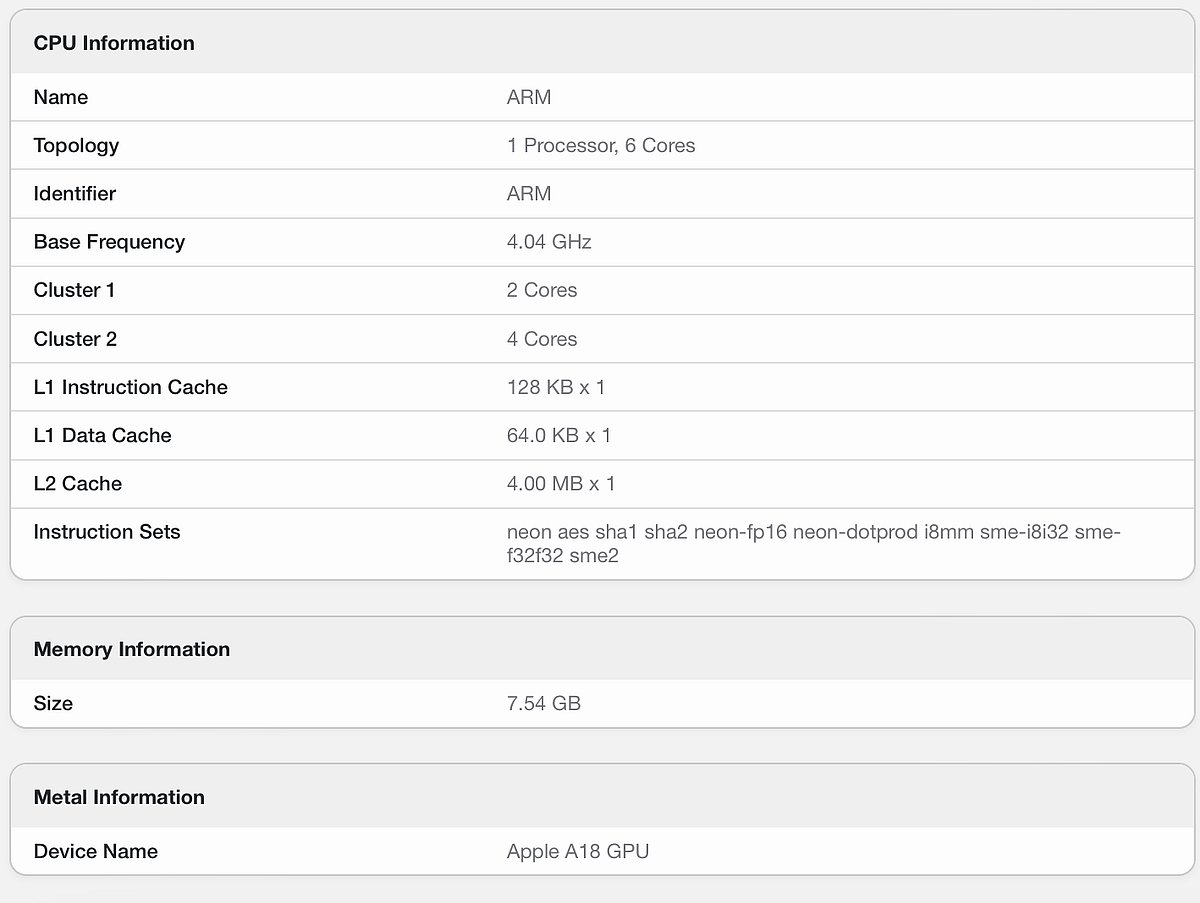This screenshot has width=1200, height=903.
Task: Click the Metal Information section header
Action: tap(118, 797)
